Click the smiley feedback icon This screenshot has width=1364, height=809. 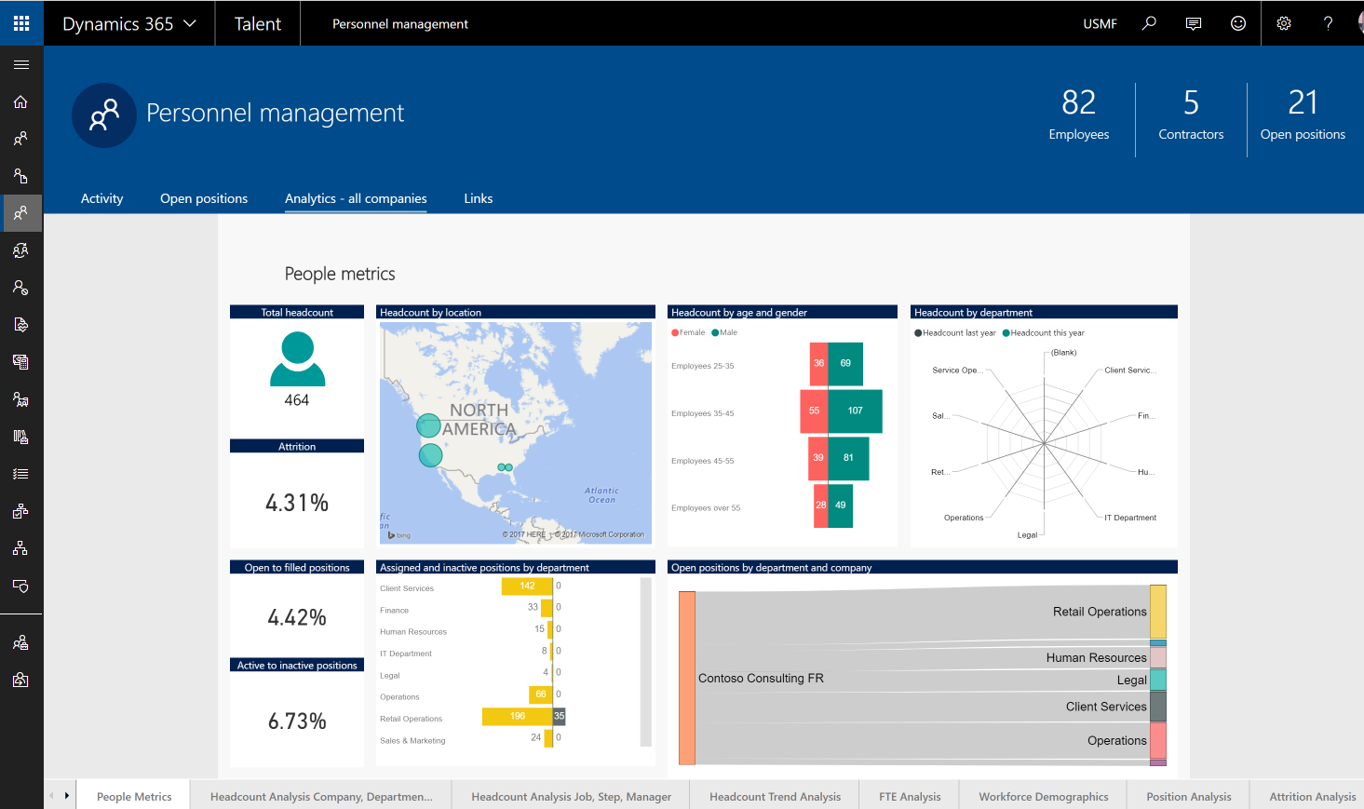1238,23
